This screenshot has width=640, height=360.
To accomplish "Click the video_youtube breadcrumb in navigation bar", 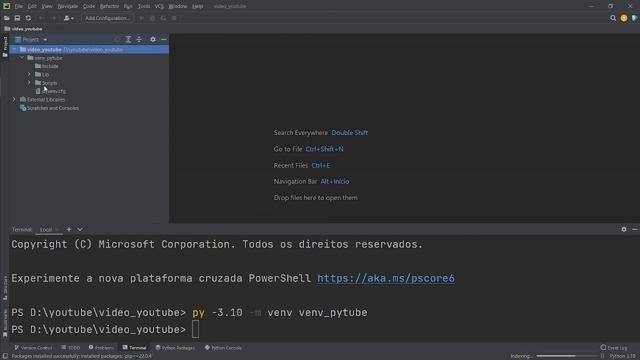I will coord(23,29).
